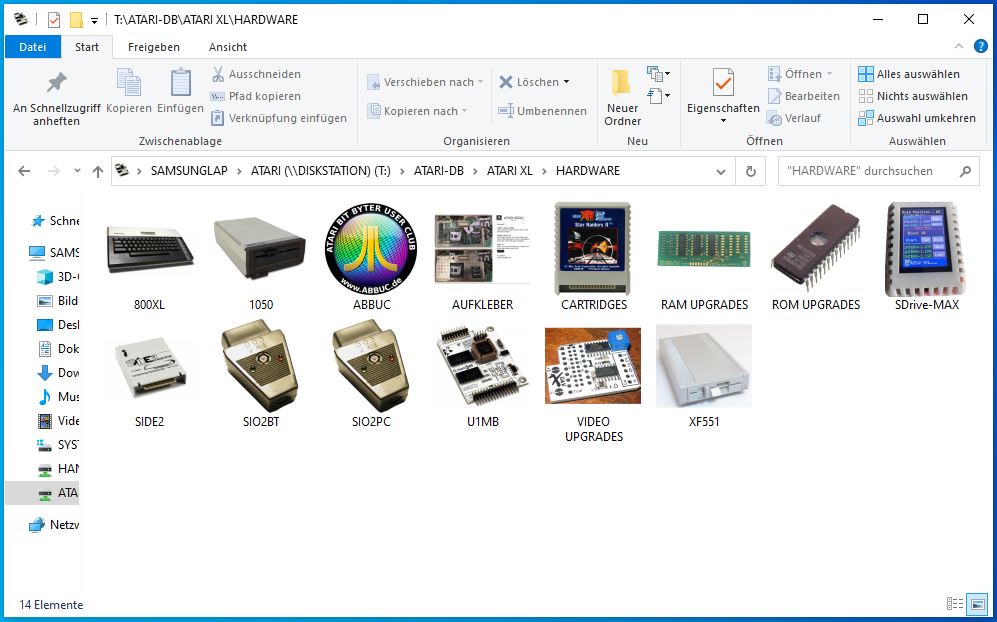Viewport: 997px width, 622px height.
Task: Click the "HARDWARE" durchsuchen search field
Action: click(x=878, y=171)
